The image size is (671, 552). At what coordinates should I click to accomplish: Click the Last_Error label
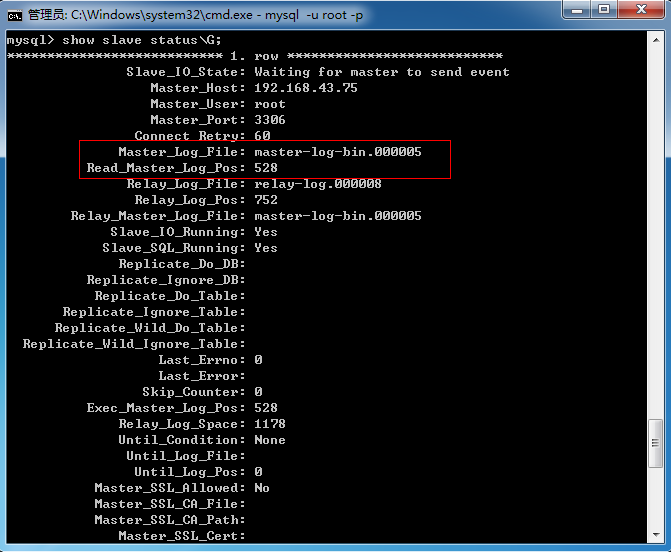point(202,376)
